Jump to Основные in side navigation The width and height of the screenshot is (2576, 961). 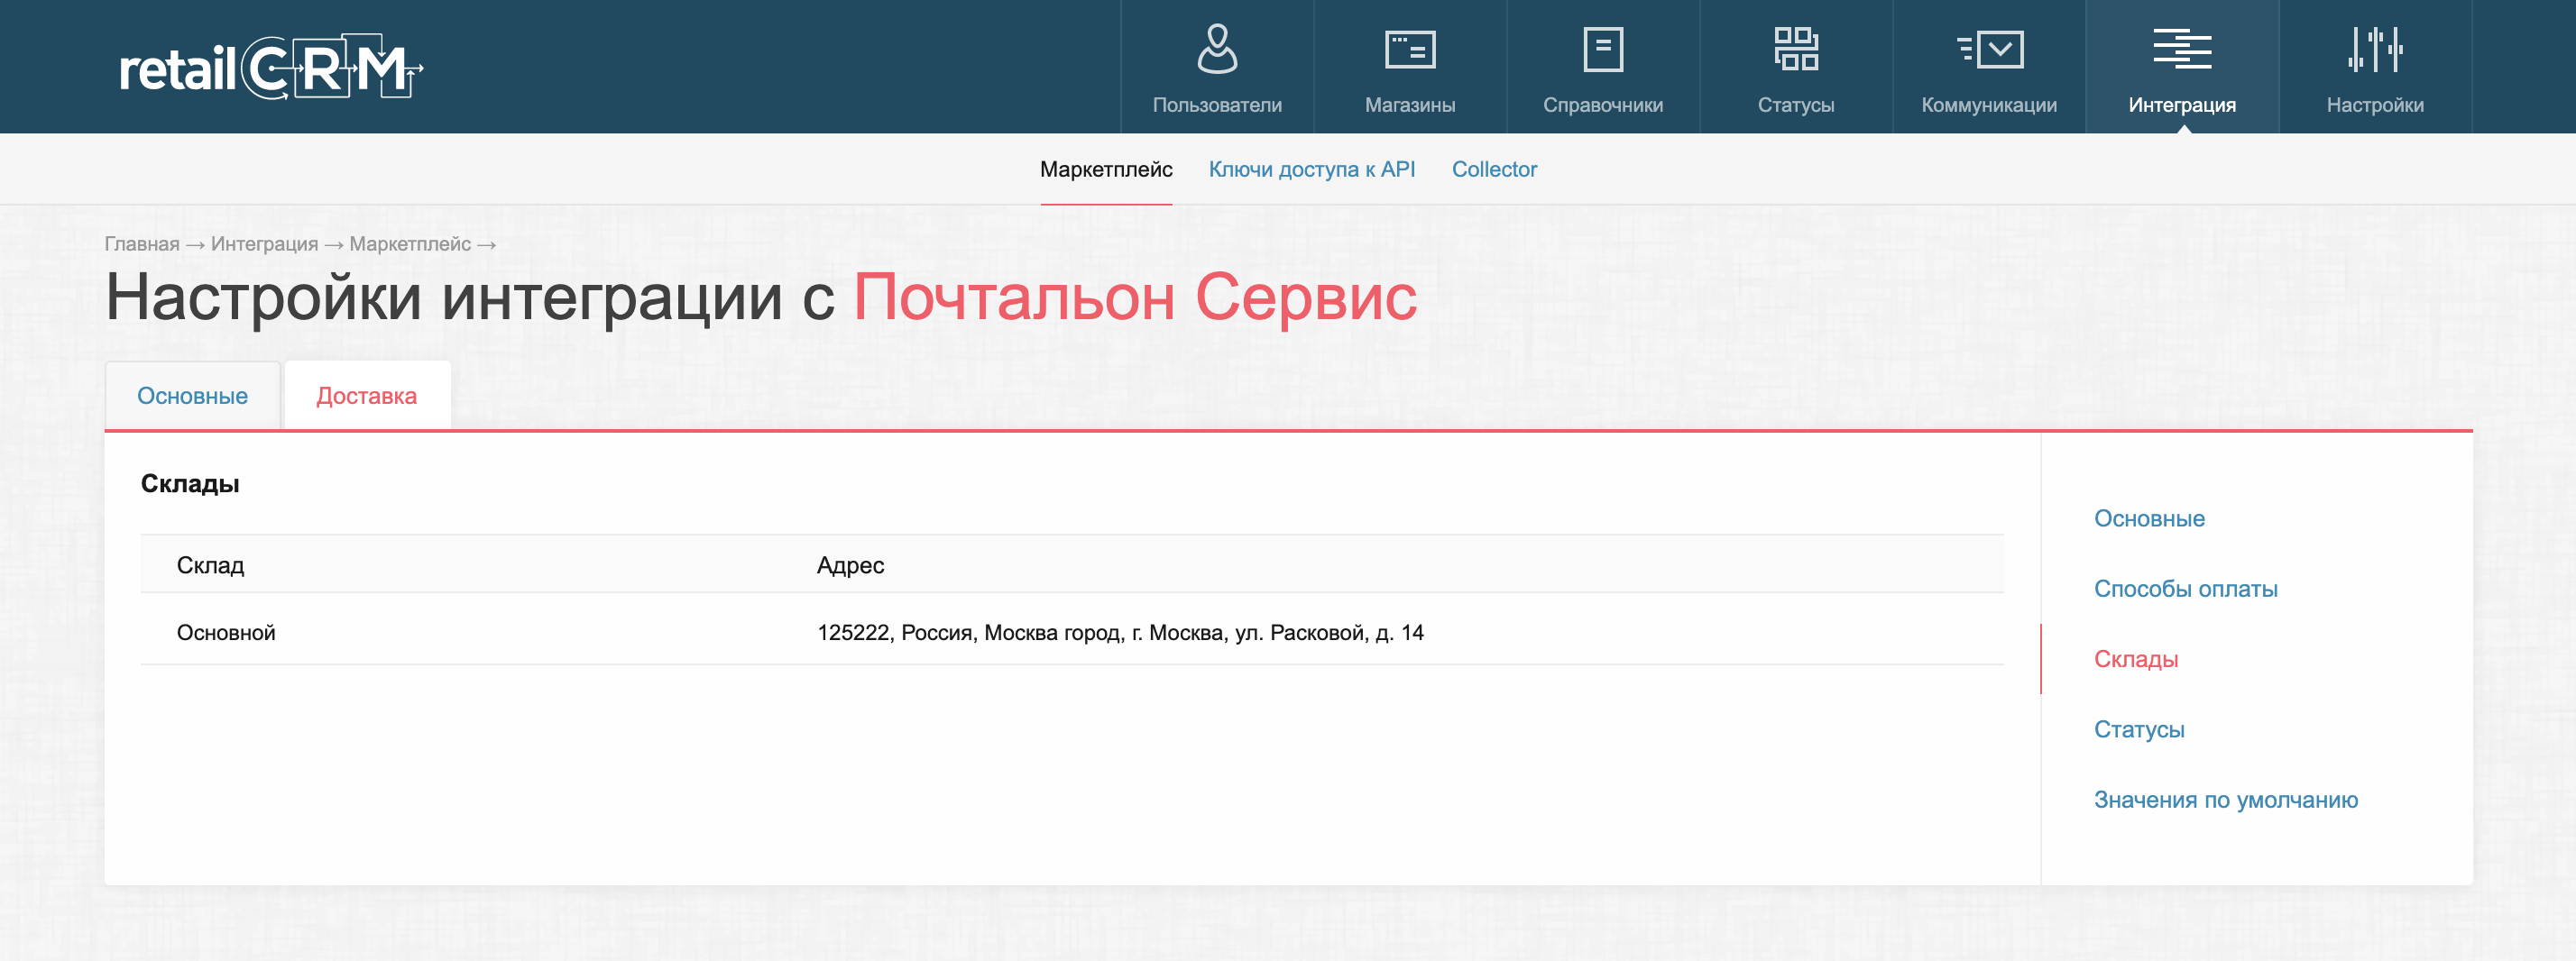[x=2149, y=519]
